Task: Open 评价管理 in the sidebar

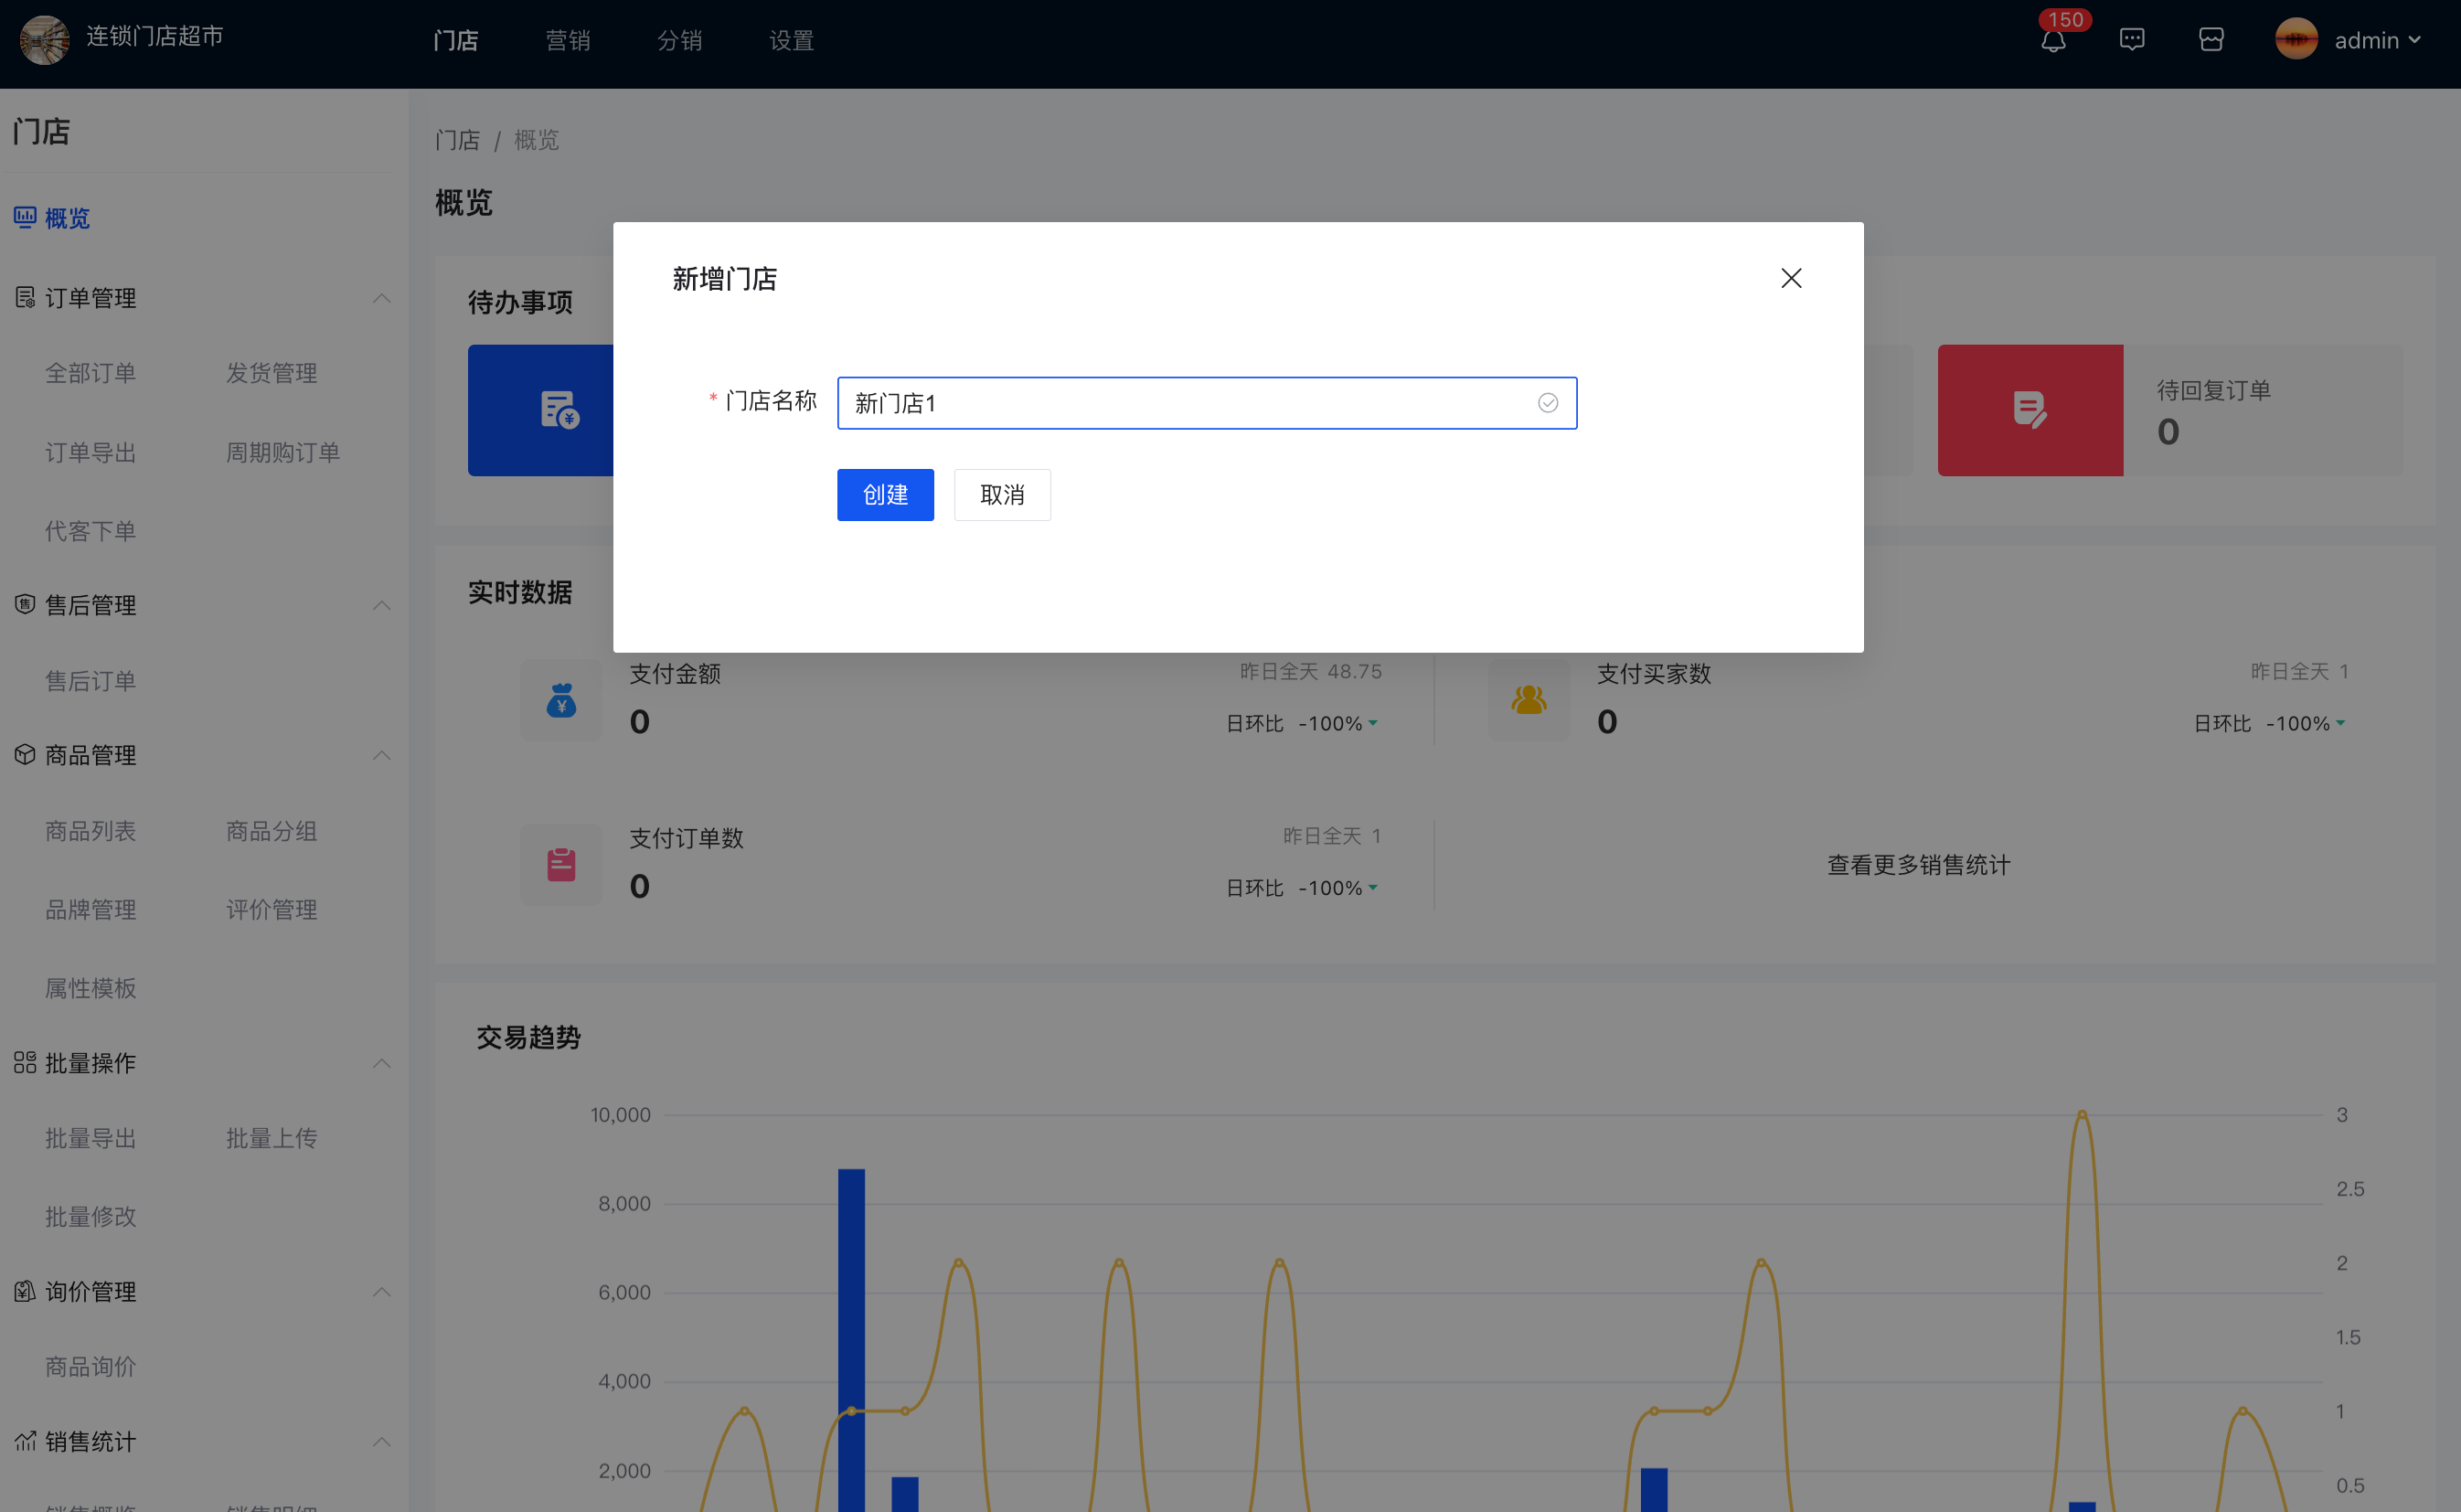Action: tap(271, 910)
